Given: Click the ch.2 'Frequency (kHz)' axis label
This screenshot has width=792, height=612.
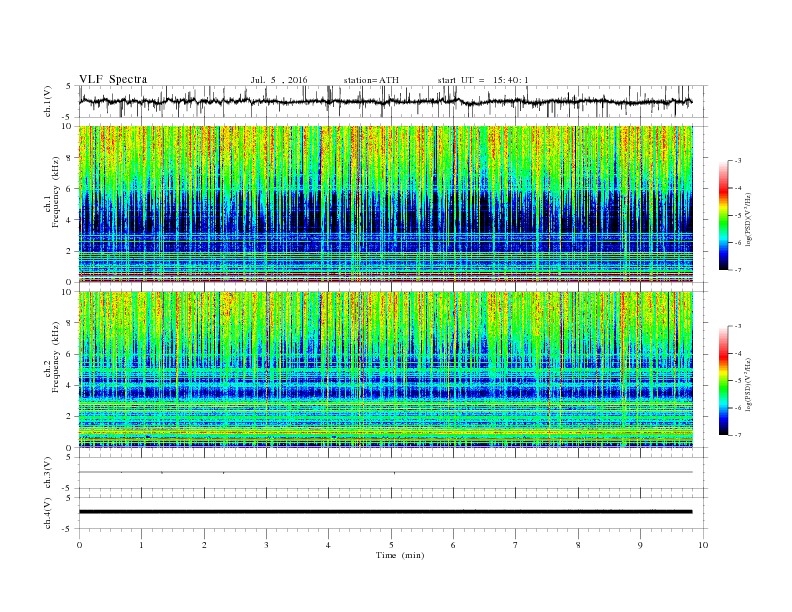Looking at the screenshot, I should coord(55,357).
